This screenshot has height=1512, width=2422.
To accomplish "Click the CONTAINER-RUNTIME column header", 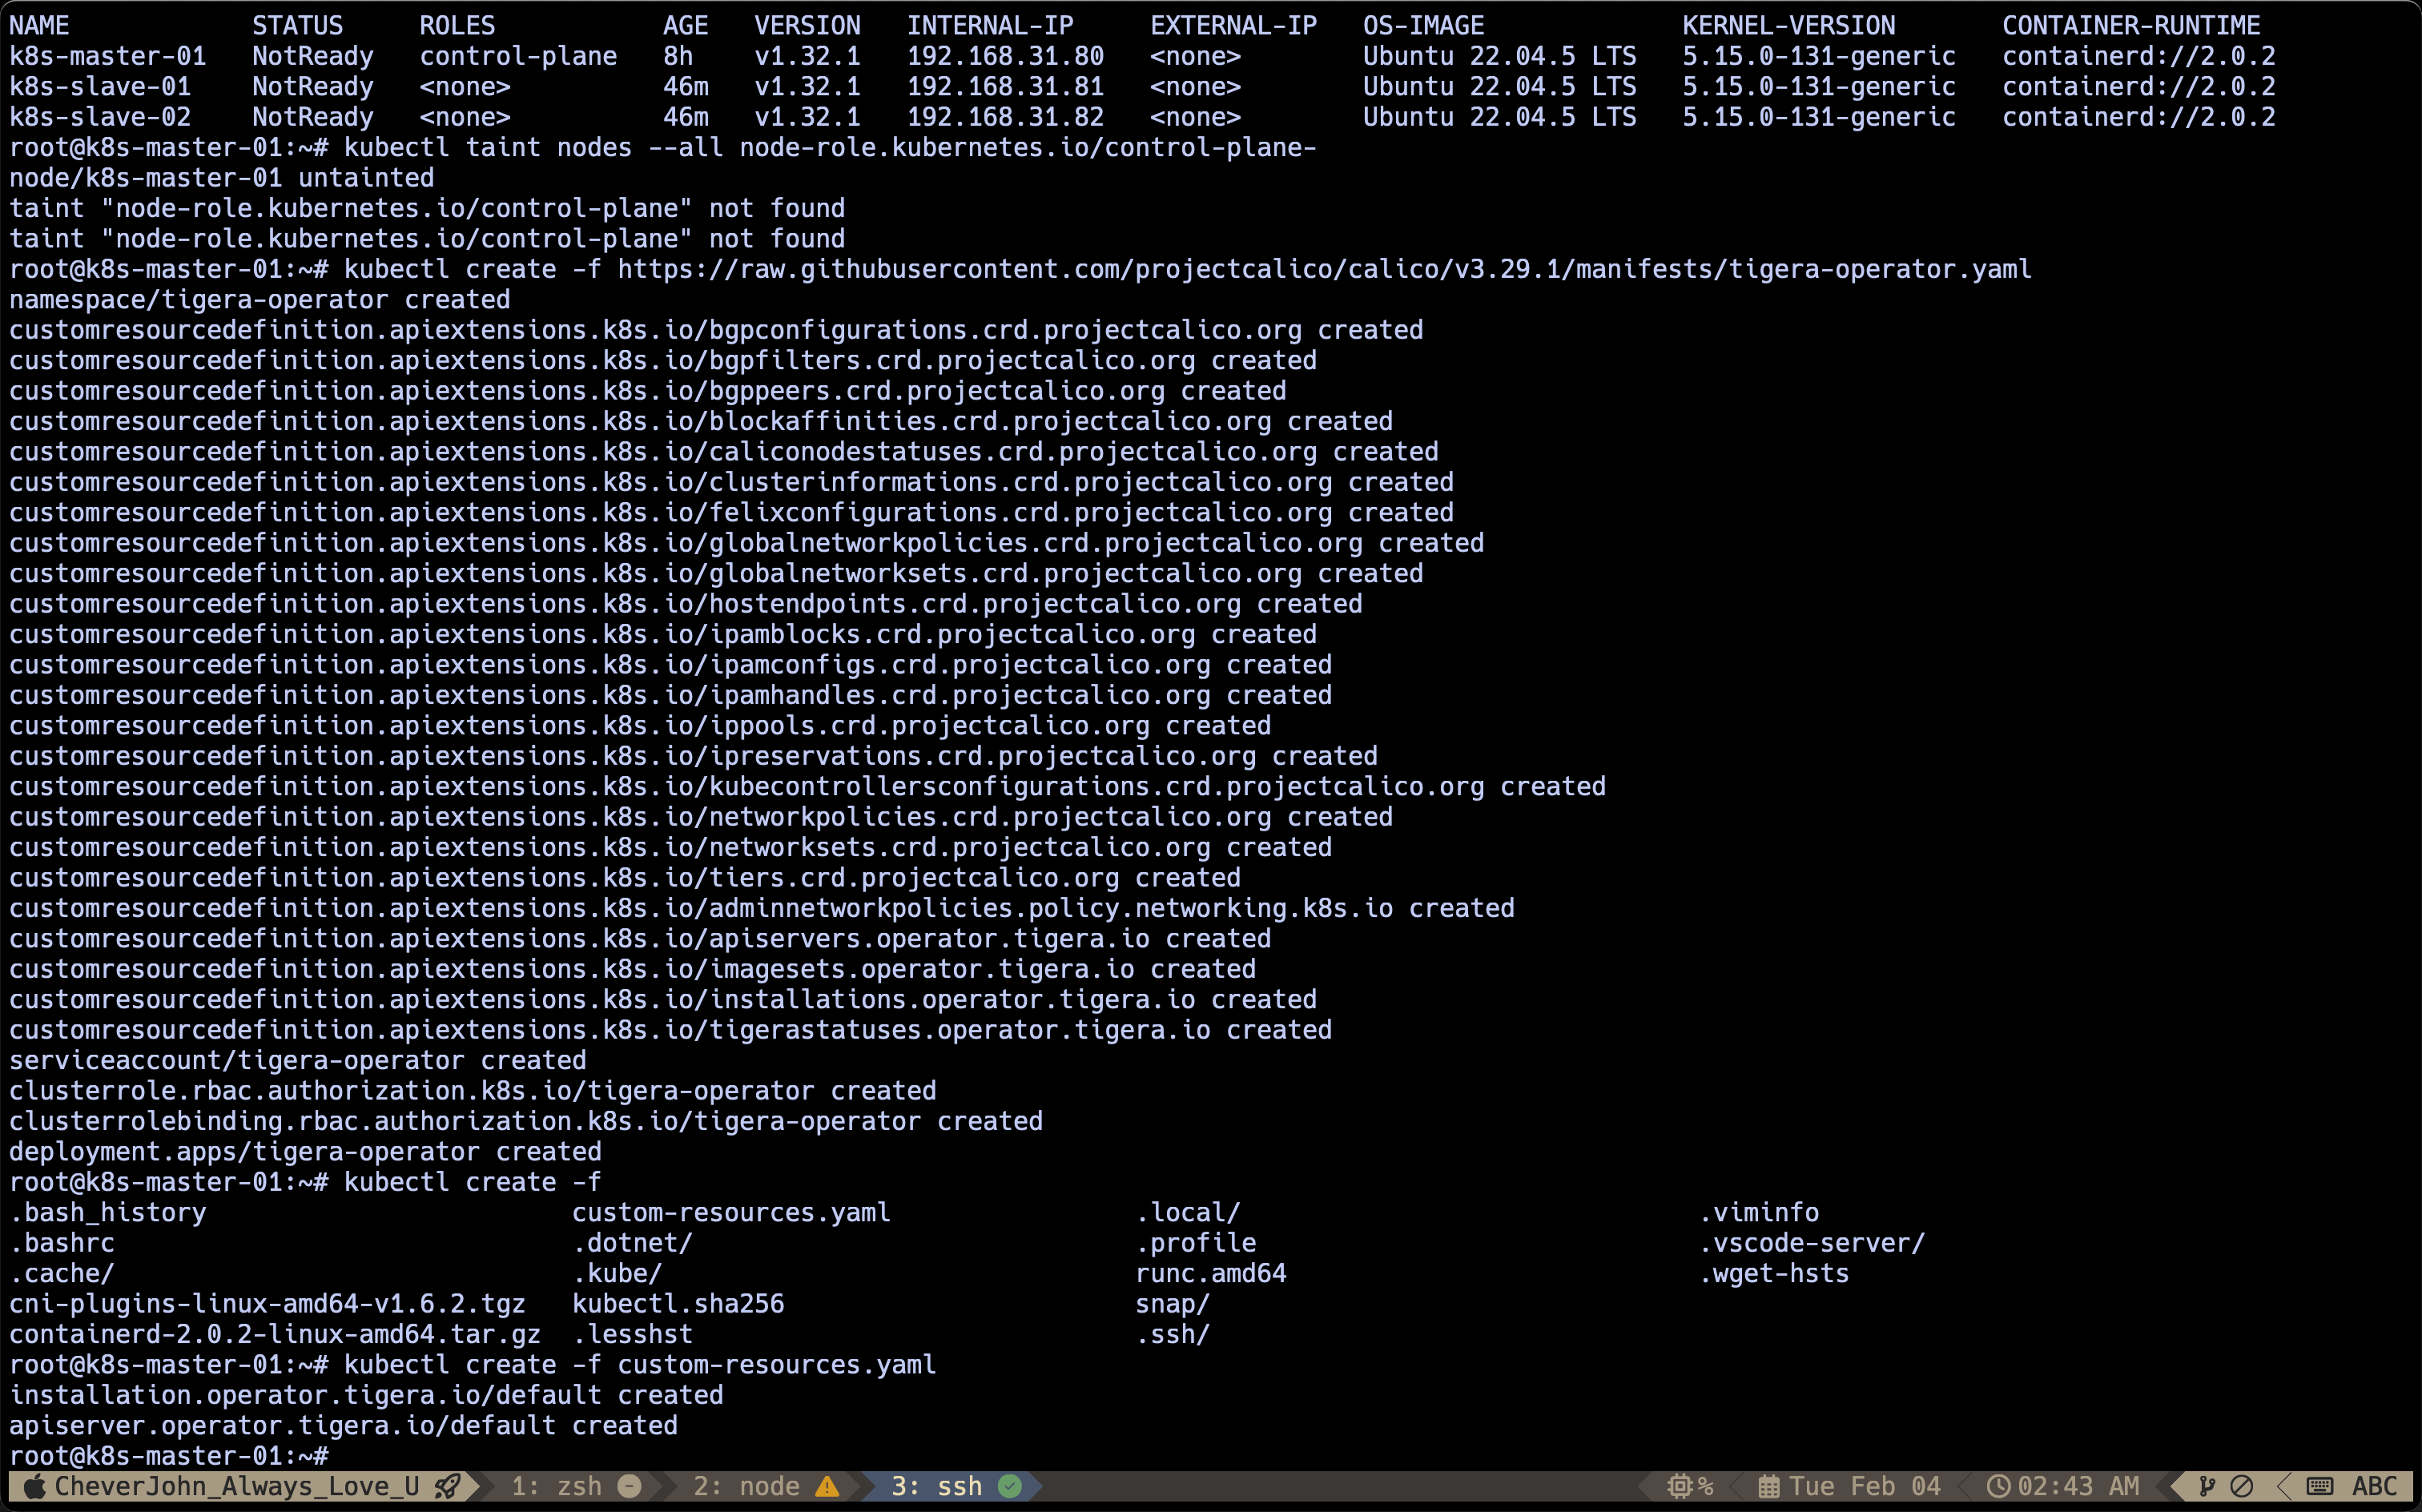I will click(x=2131, y=26).
